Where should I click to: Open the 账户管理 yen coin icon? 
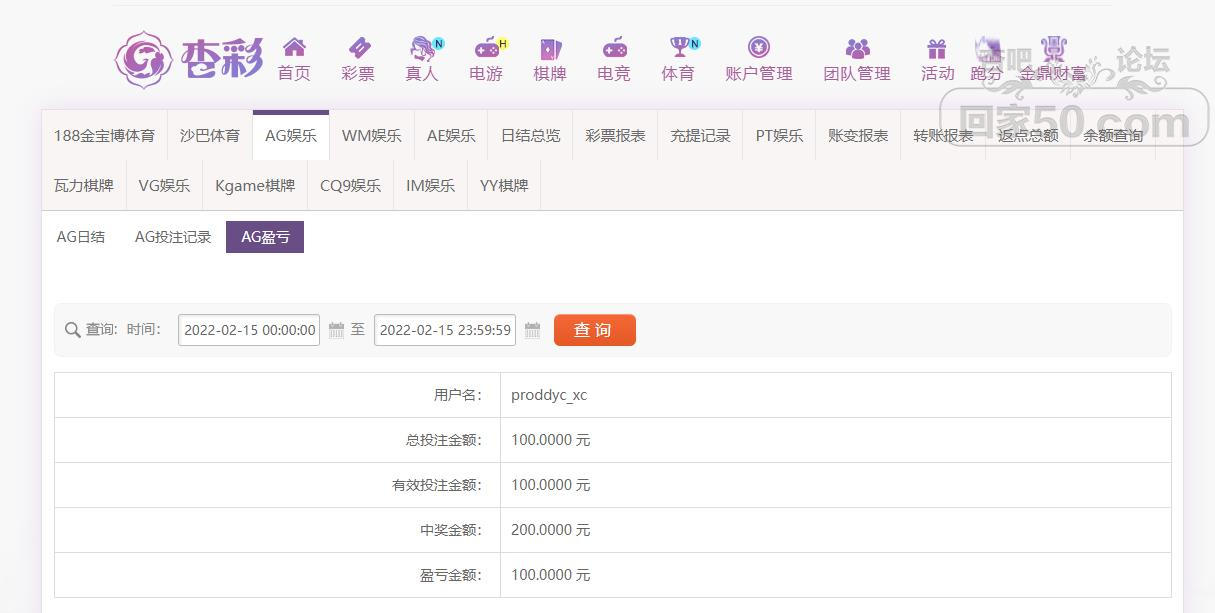coord(759,47)
